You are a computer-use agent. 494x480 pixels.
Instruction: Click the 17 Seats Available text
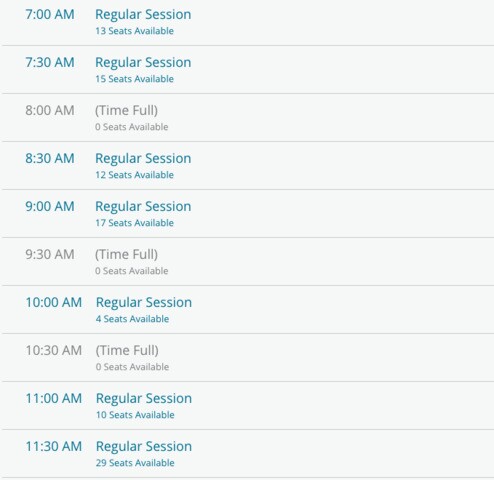(134, 223)
